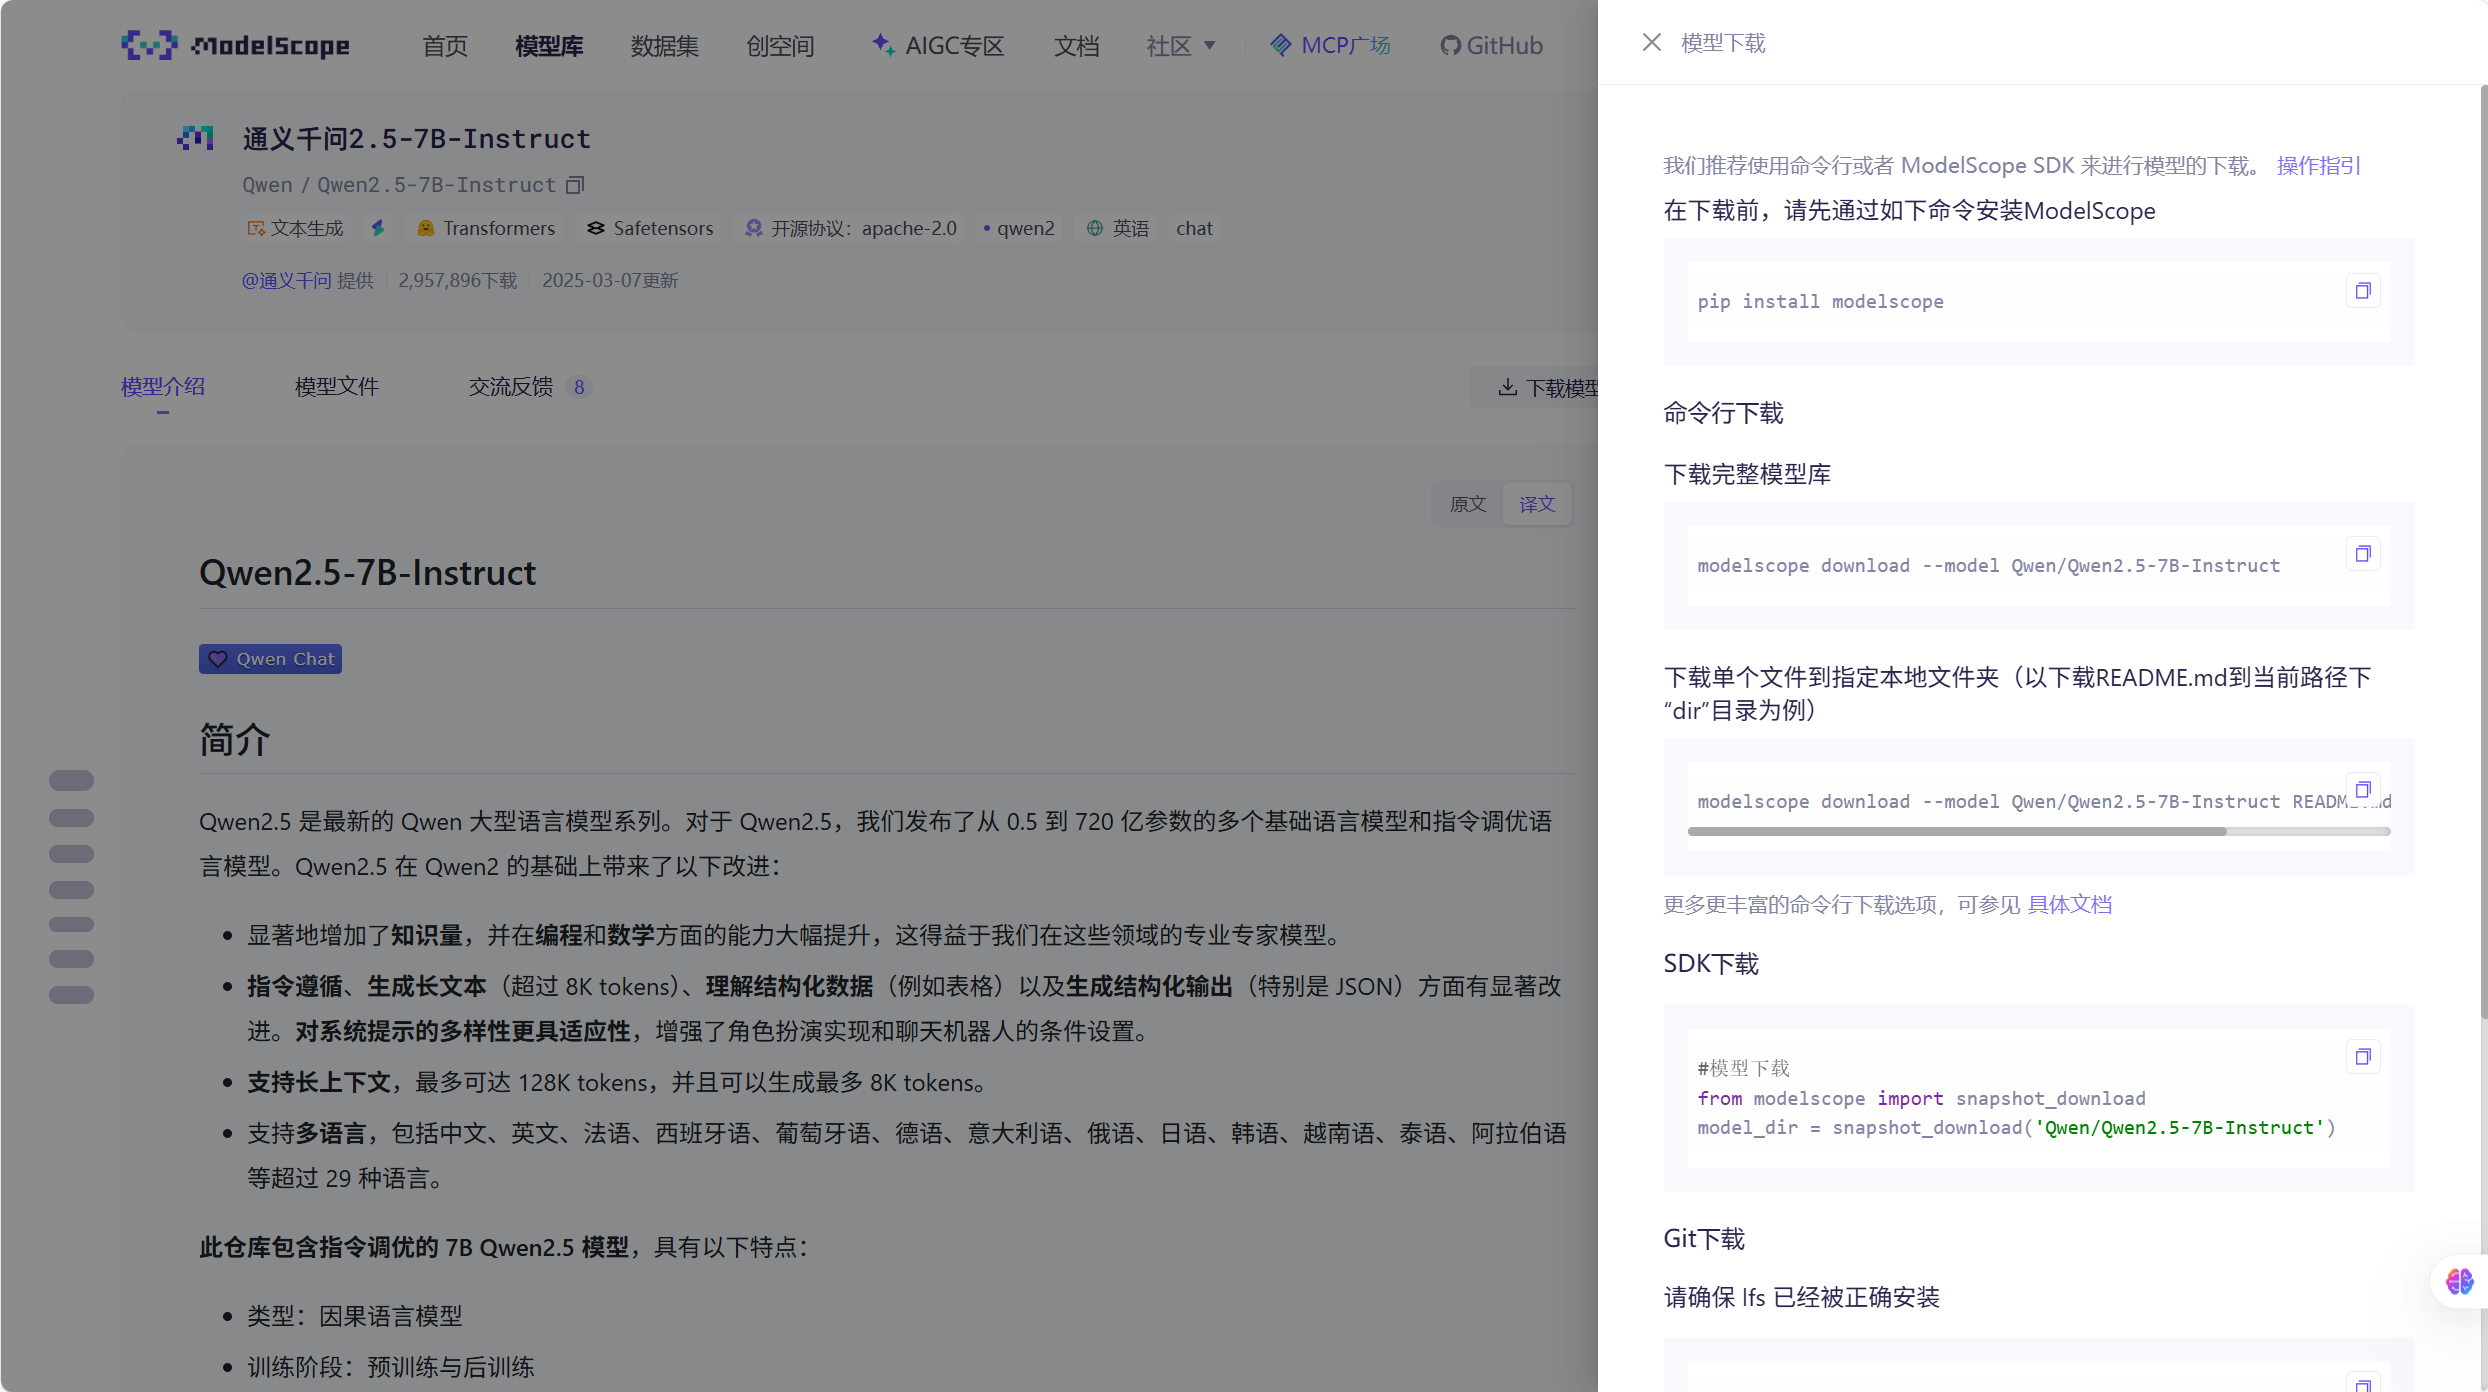The image size is (2488, 1392).
Task: Click the lightning bolt tag icon
Action: coord(378,228)
